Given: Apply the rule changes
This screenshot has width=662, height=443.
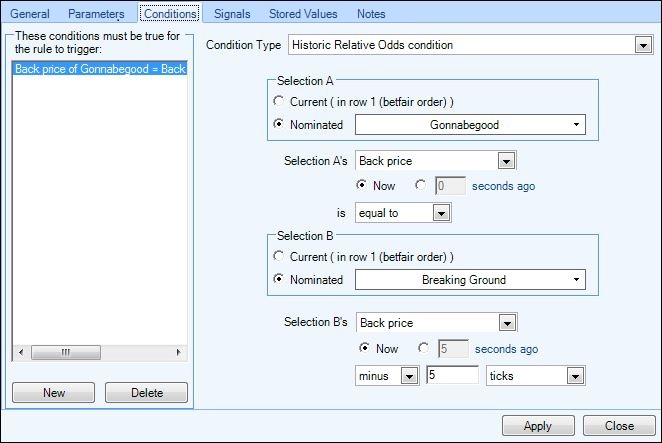Looking at the screenshot, I should pyautogui.click(x=538, y=426).
